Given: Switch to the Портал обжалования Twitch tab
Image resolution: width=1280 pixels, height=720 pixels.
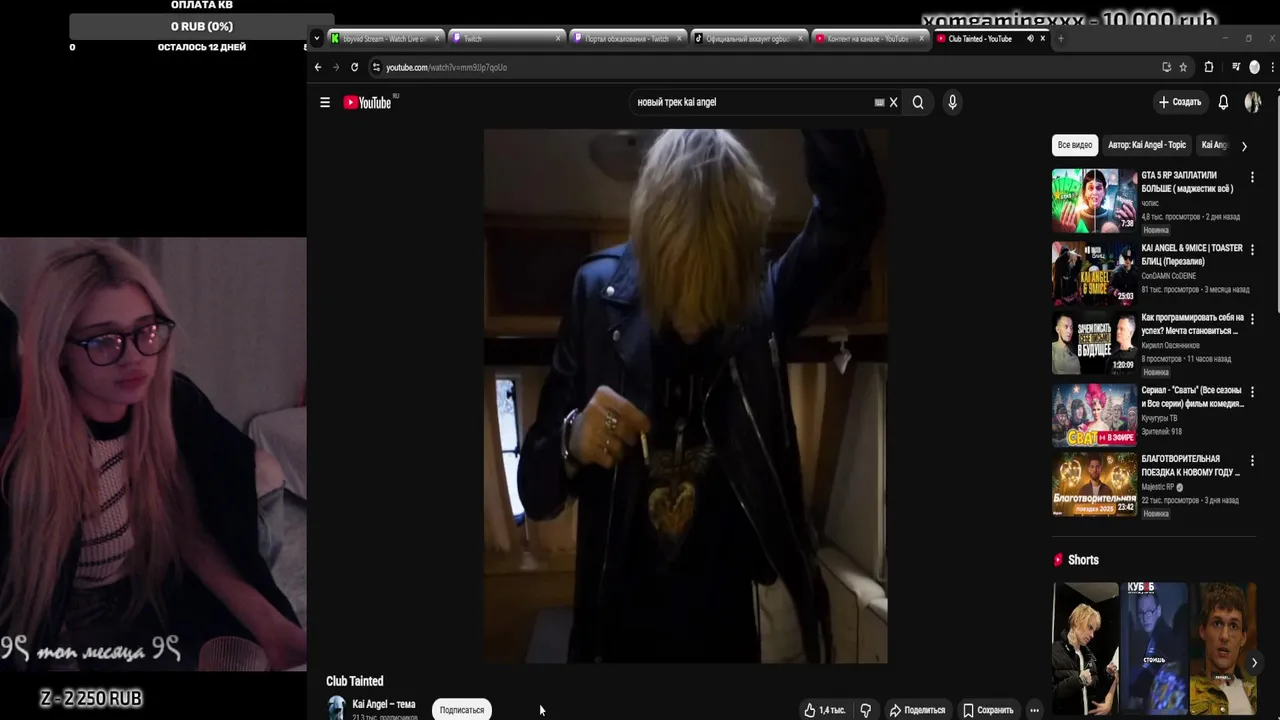Looking at the screenshot, I should click(627, 39).
